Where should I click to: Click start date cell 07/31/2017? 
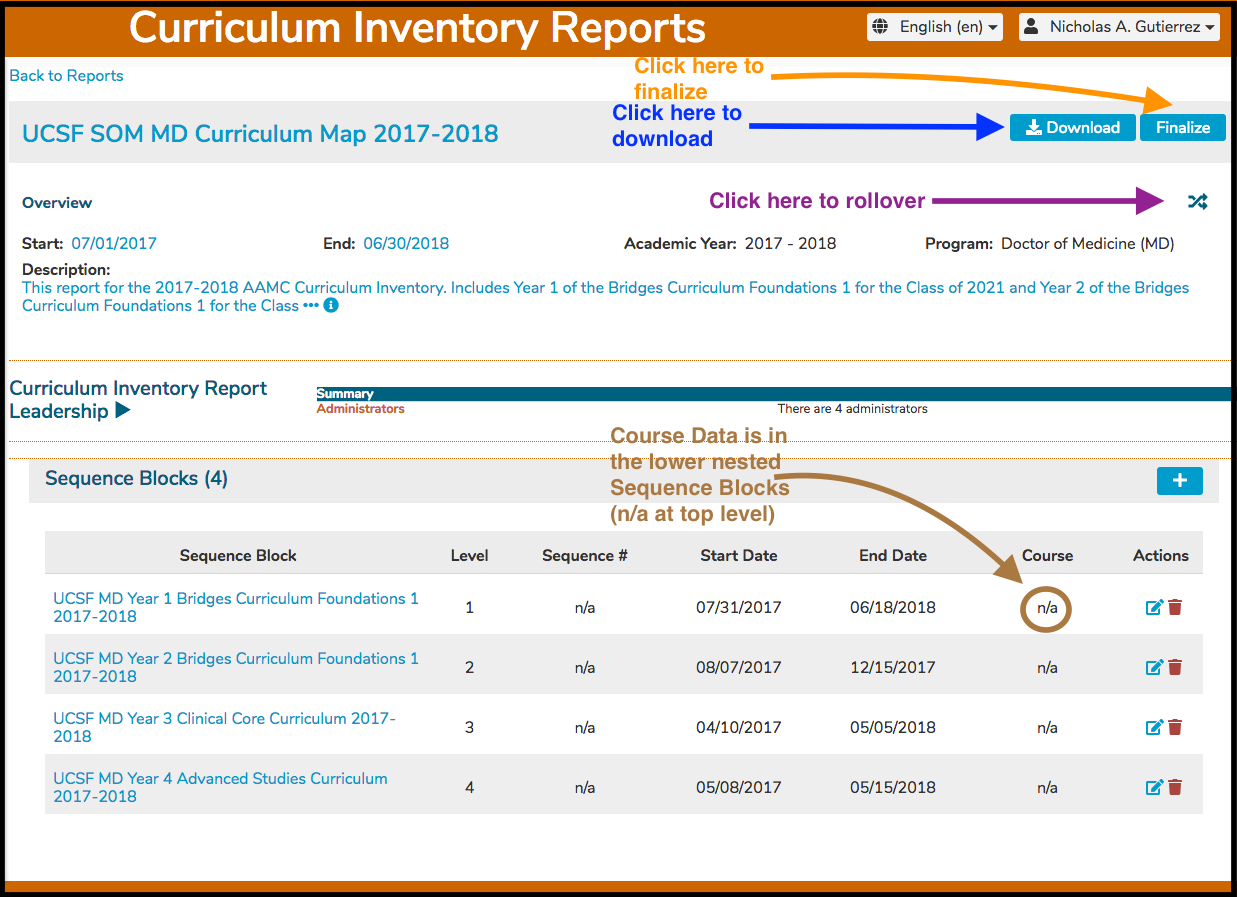(x=739, y=607)
